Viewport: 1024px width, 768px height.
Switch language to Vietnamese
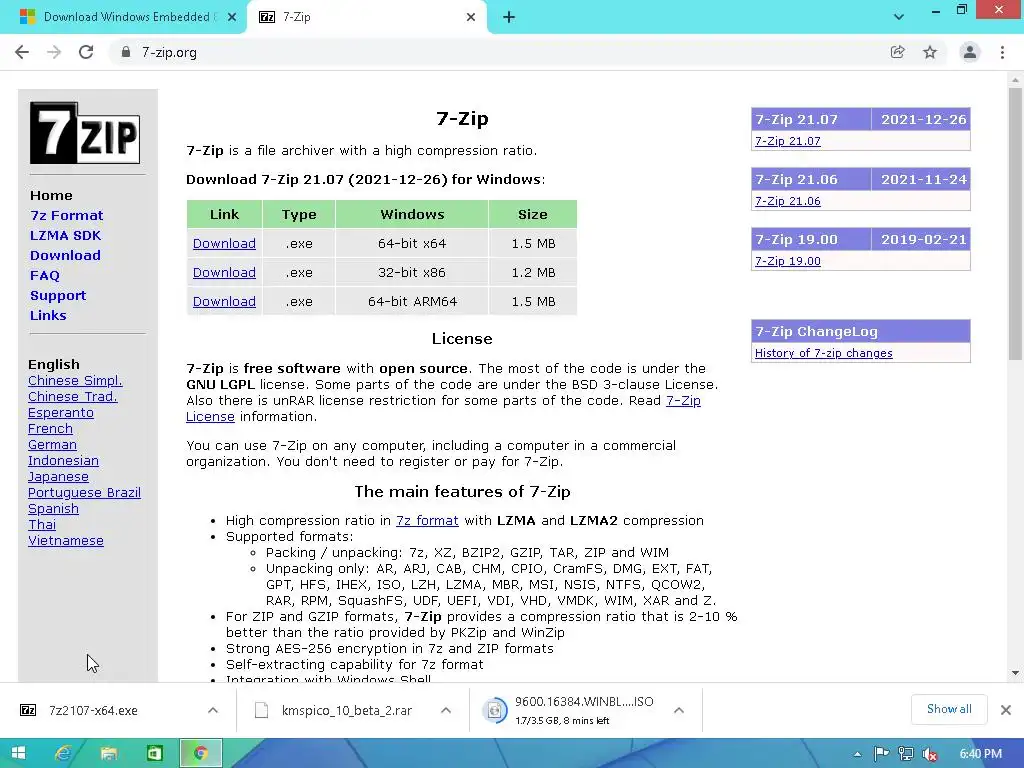(x=65, y=541)
